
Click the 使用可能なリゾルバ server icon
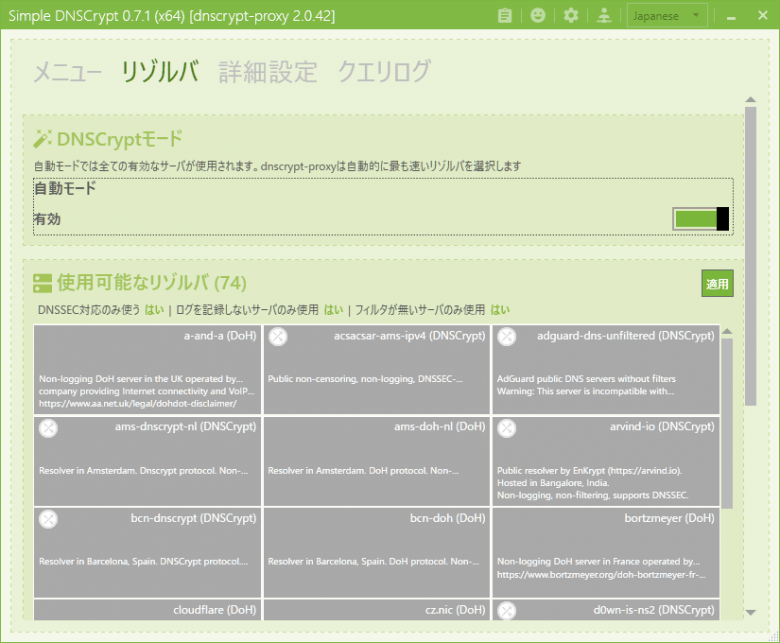42,283
